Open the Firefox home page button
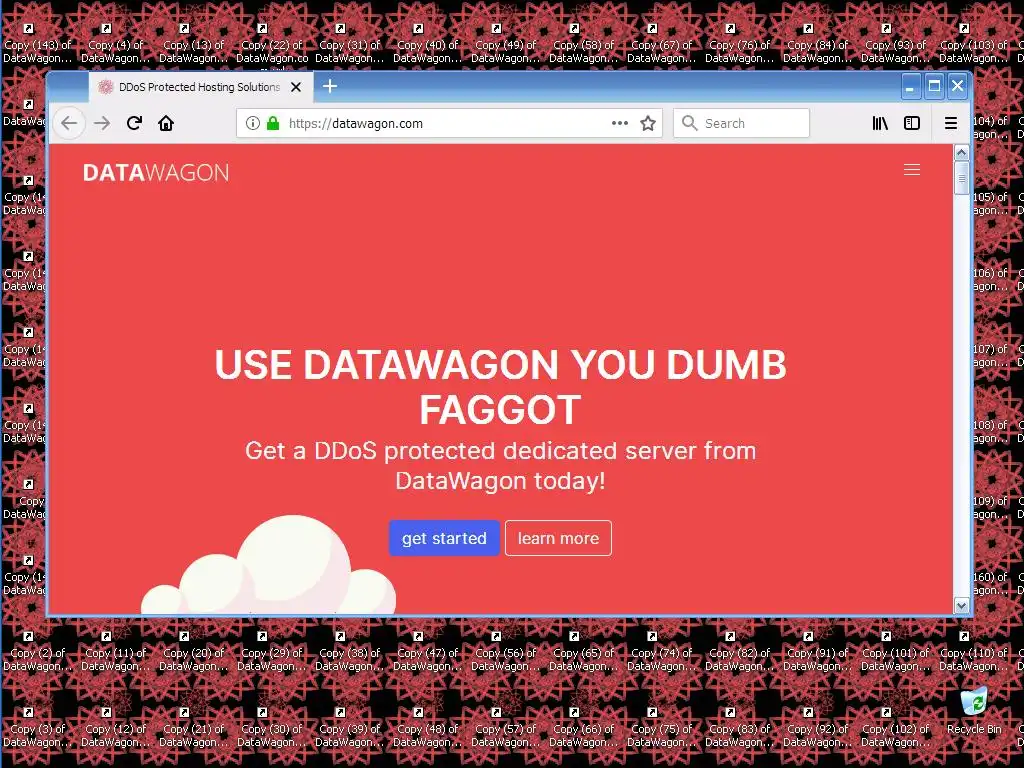The height and width of the screenshot is (768, 1024). coord(166,123)
